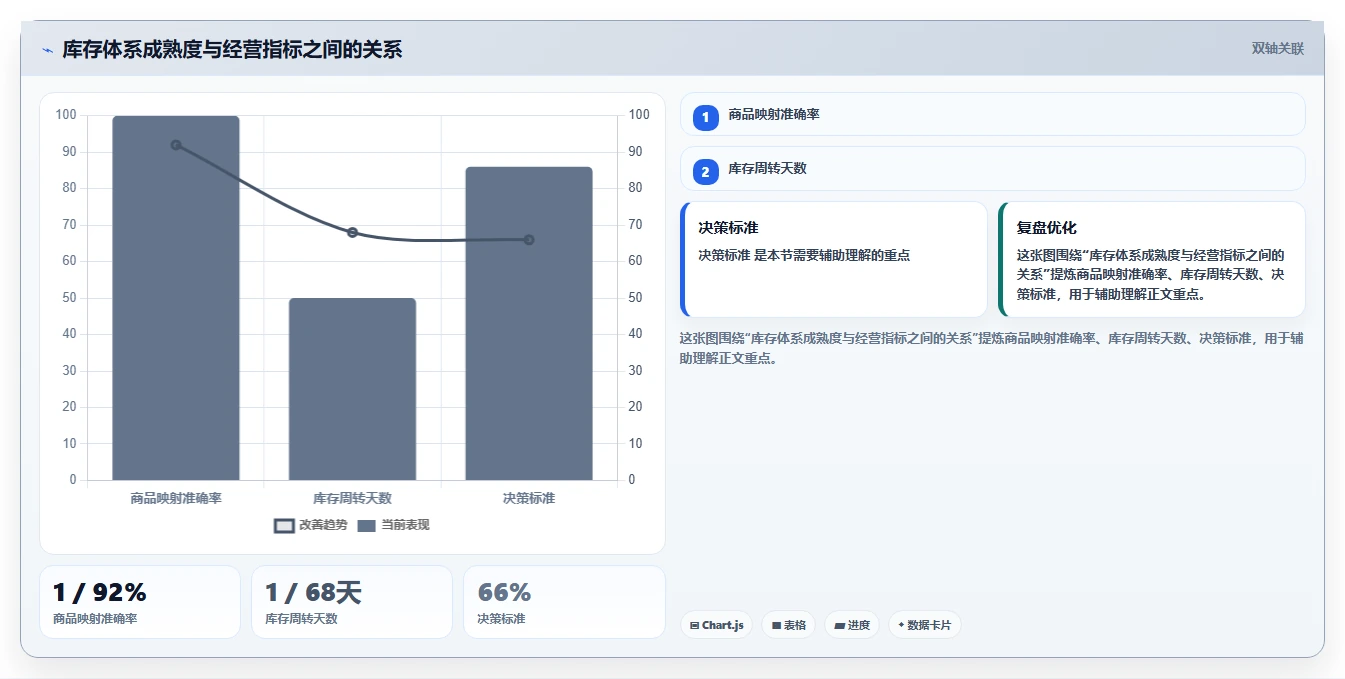Click the 商品映射准确率 x-axis label
1345x679 pixels.
[x=176, y=498]
